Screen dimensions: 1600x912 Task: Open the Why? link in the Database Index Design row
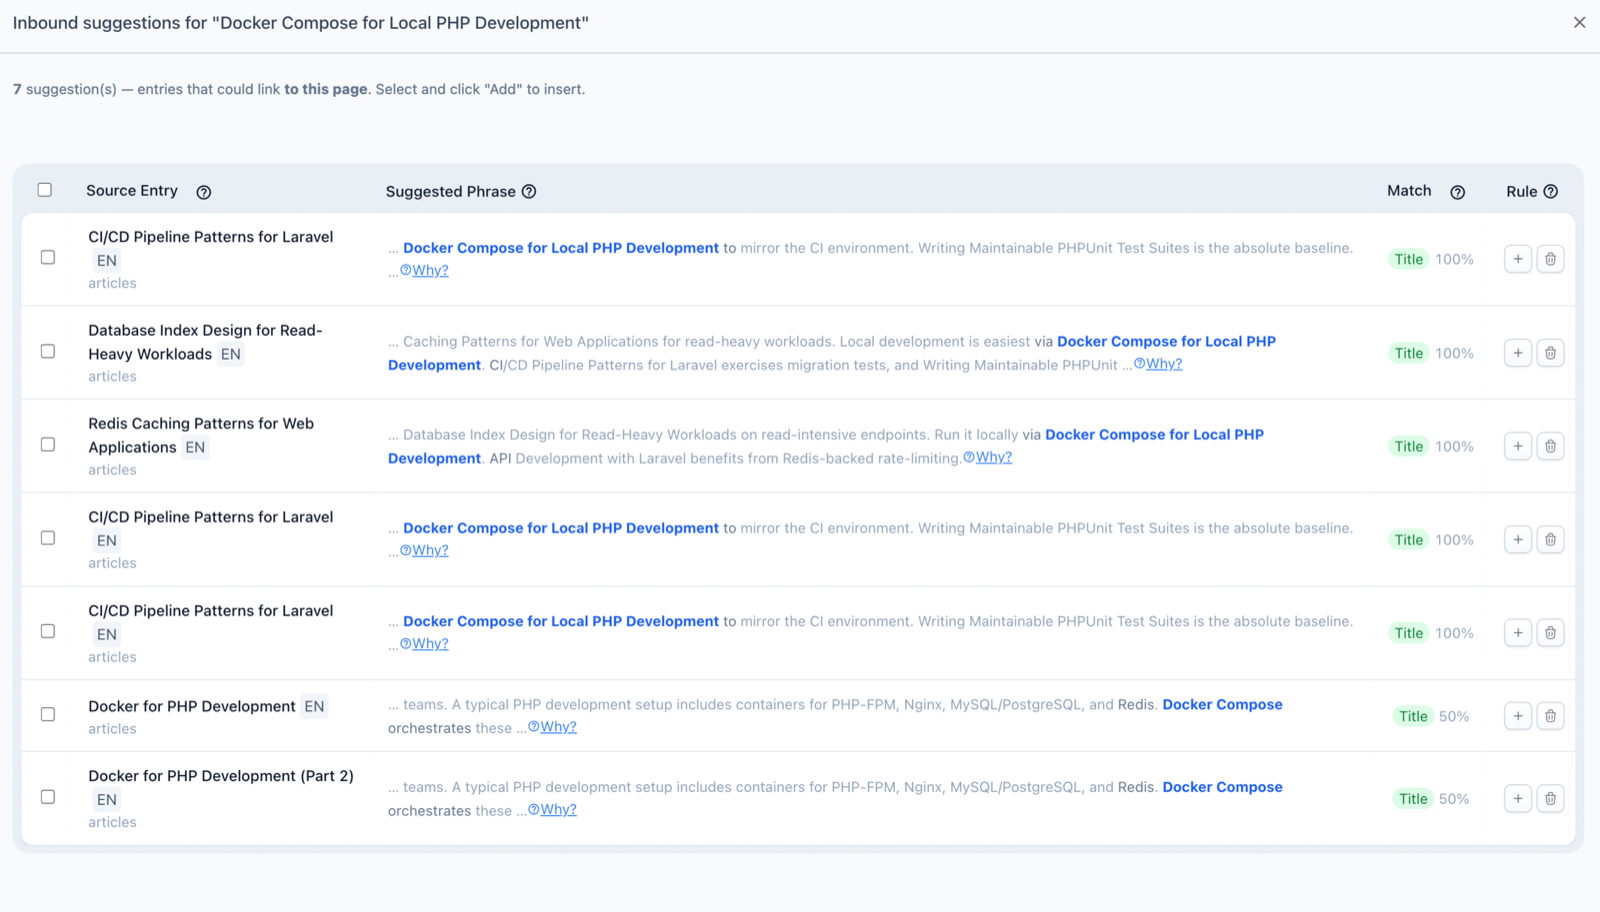point(1164,364)
